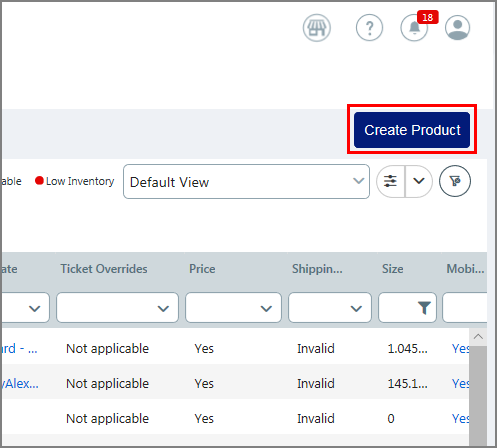Click the scrollbar up arrow in grid

tap(478, 337)
